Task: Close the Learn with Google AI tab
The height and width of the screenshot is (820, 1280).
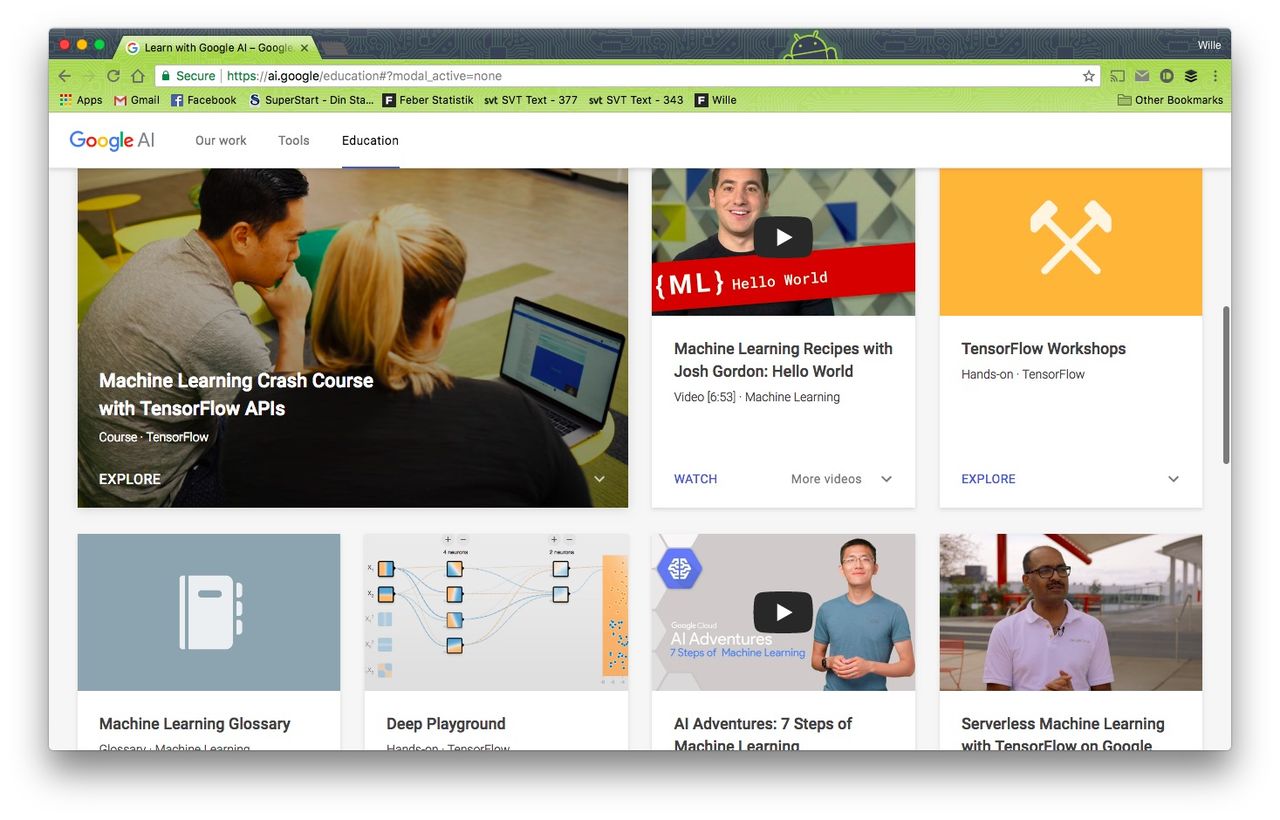Action: (x=305, y=48)
